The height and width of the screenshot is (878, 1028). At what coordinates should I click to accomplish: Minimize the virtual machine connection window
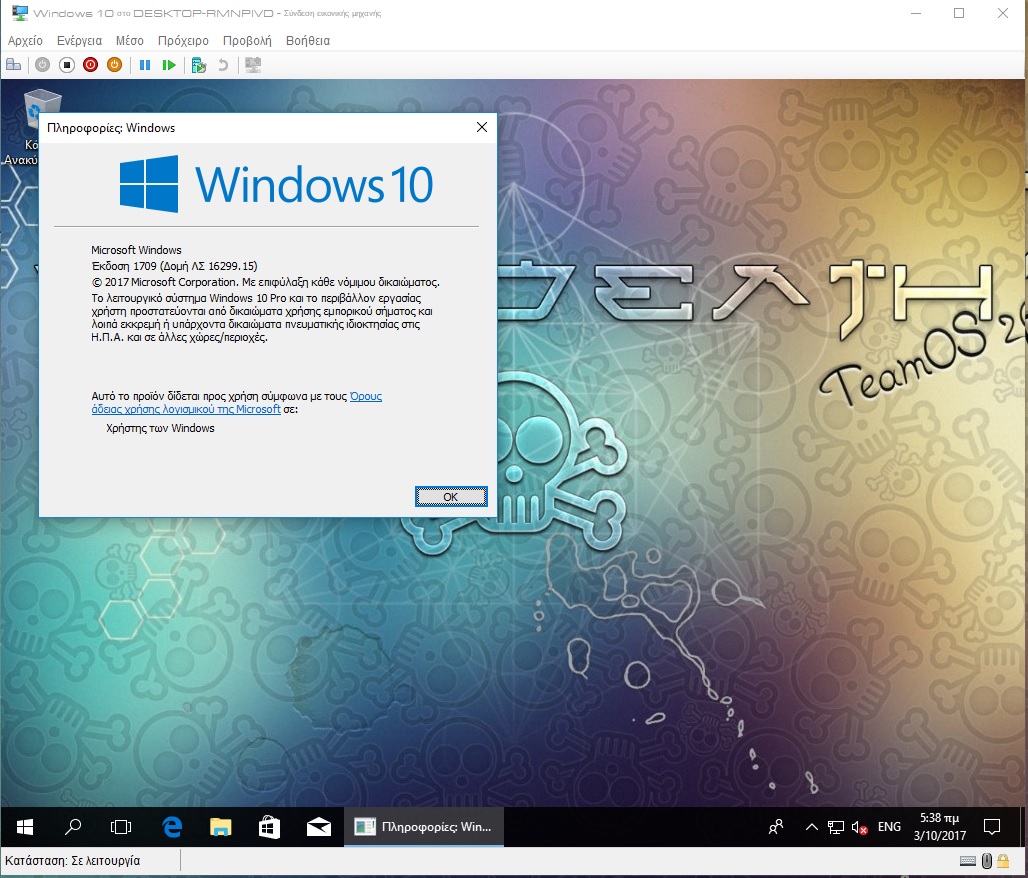pyautogui.click(x=916, y=13)
